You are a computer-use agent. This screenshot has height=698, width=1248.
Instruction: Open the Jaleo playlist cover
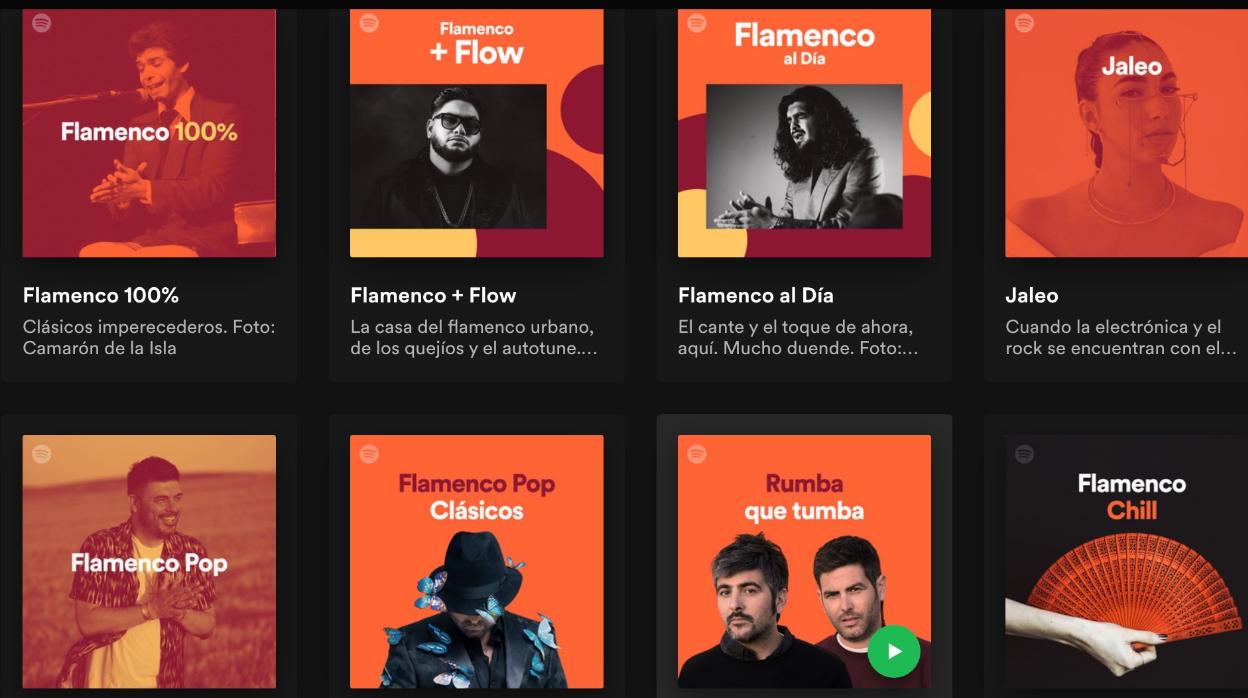tap(1126, 133)
